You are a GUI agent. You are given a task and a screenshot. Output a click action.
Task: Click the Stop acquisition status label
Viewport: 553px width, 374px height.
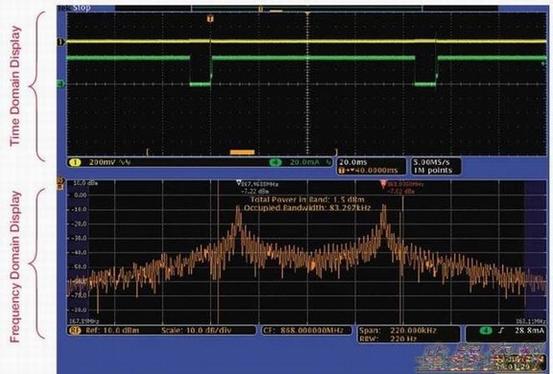click(82, 8)
